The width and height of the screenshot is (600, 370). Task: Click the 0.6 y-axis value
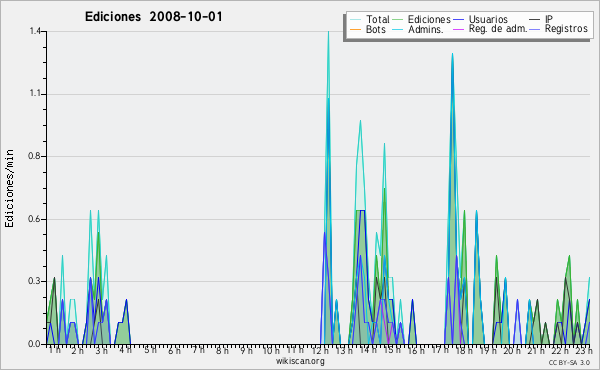pos(35,219)
